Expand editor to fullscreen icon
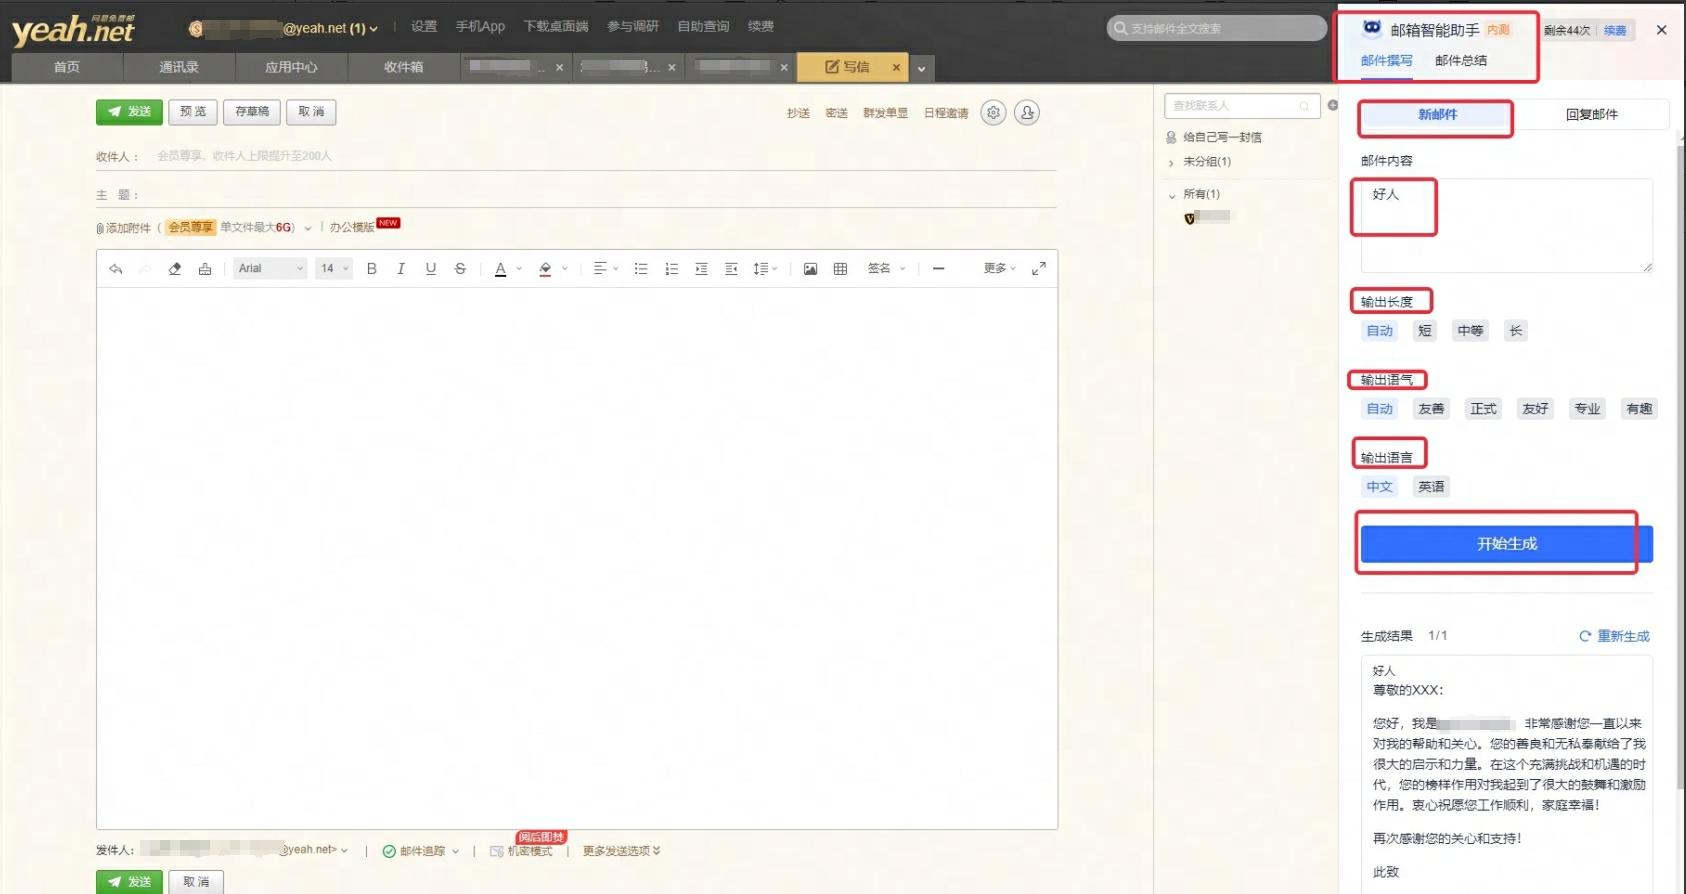 pos(1039,268)
